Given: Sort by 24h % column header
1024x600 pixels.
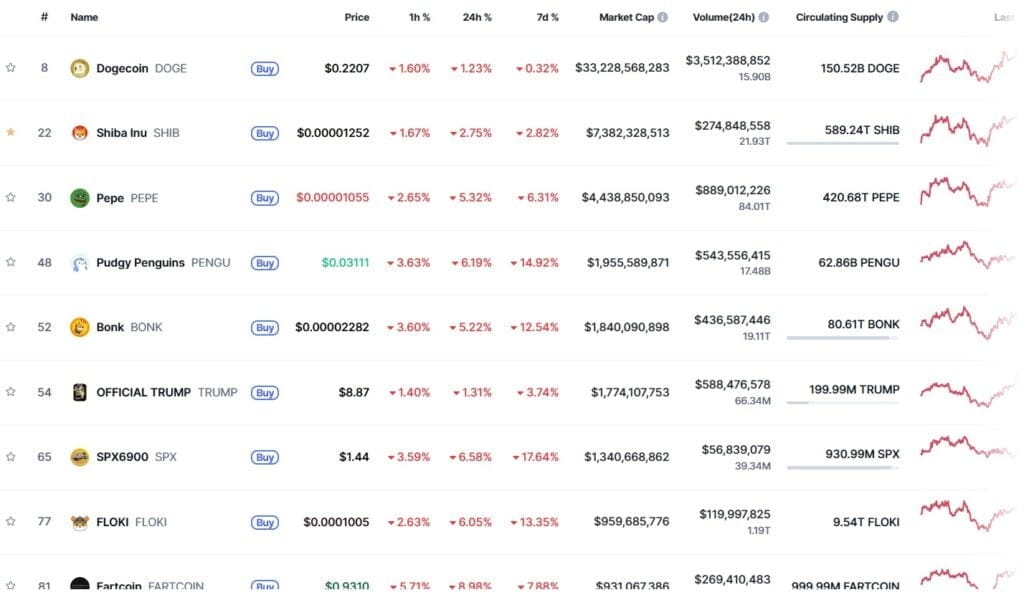Looking at the screenshot, I should (477, 17).
